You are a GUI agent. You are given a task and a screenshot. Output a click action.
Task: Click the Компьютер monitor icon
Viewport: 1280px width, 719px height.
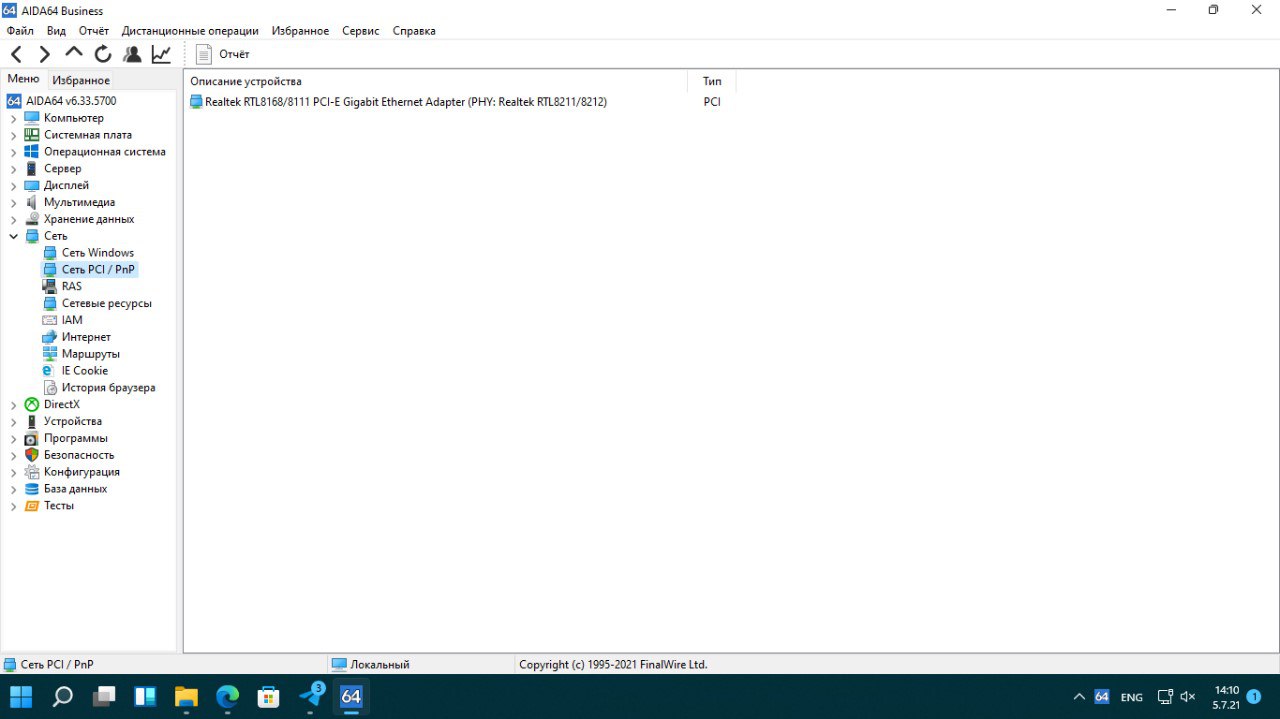click(x=32, y=118)
